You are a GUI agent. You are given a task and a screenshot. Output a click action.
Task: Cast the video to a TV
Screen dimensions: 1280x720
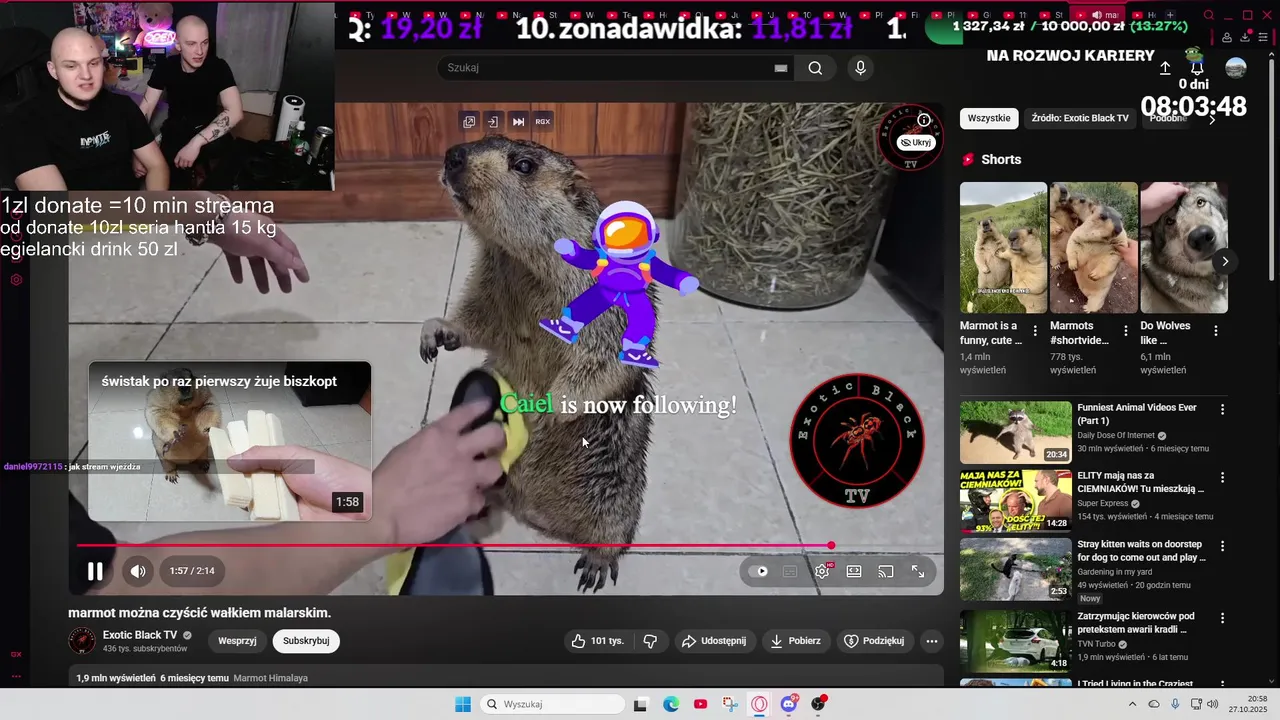pos(886,572)
